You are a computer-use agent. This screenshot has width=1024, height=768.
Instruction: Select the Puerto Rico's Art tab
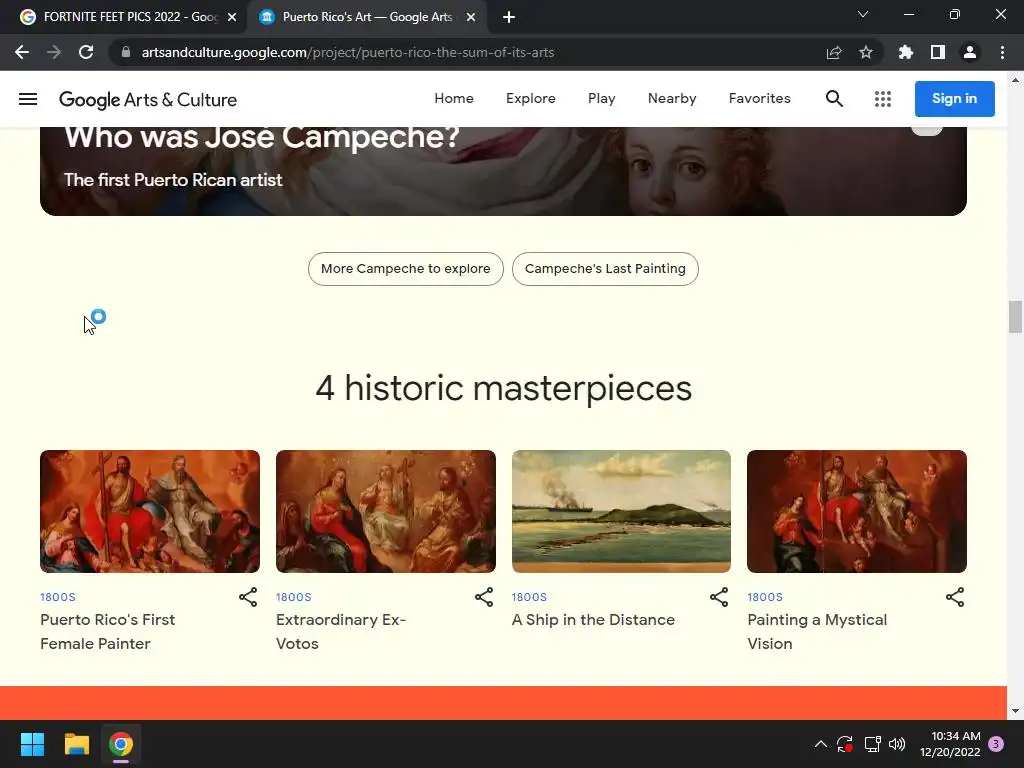click(366, 17)
